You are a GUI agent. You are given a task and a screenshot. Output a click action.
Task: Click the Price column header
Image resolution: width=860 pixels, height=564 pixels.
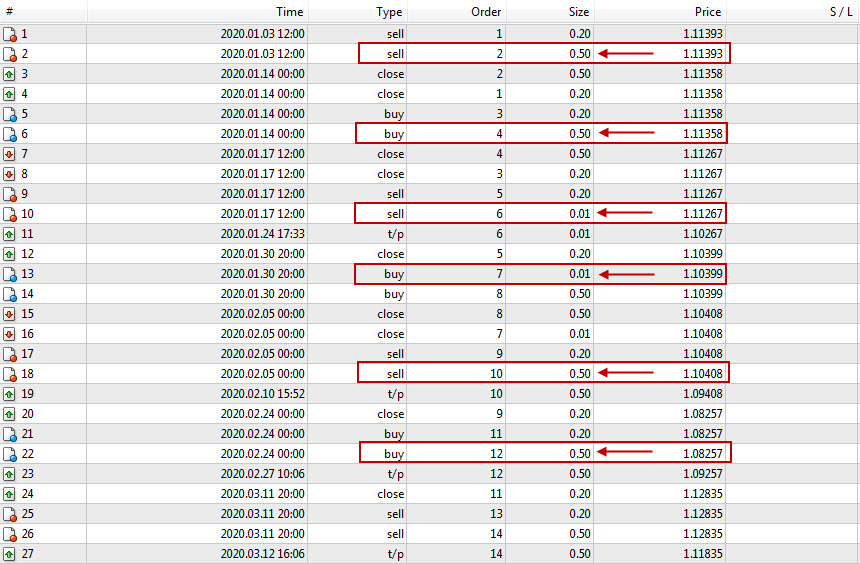708,12
